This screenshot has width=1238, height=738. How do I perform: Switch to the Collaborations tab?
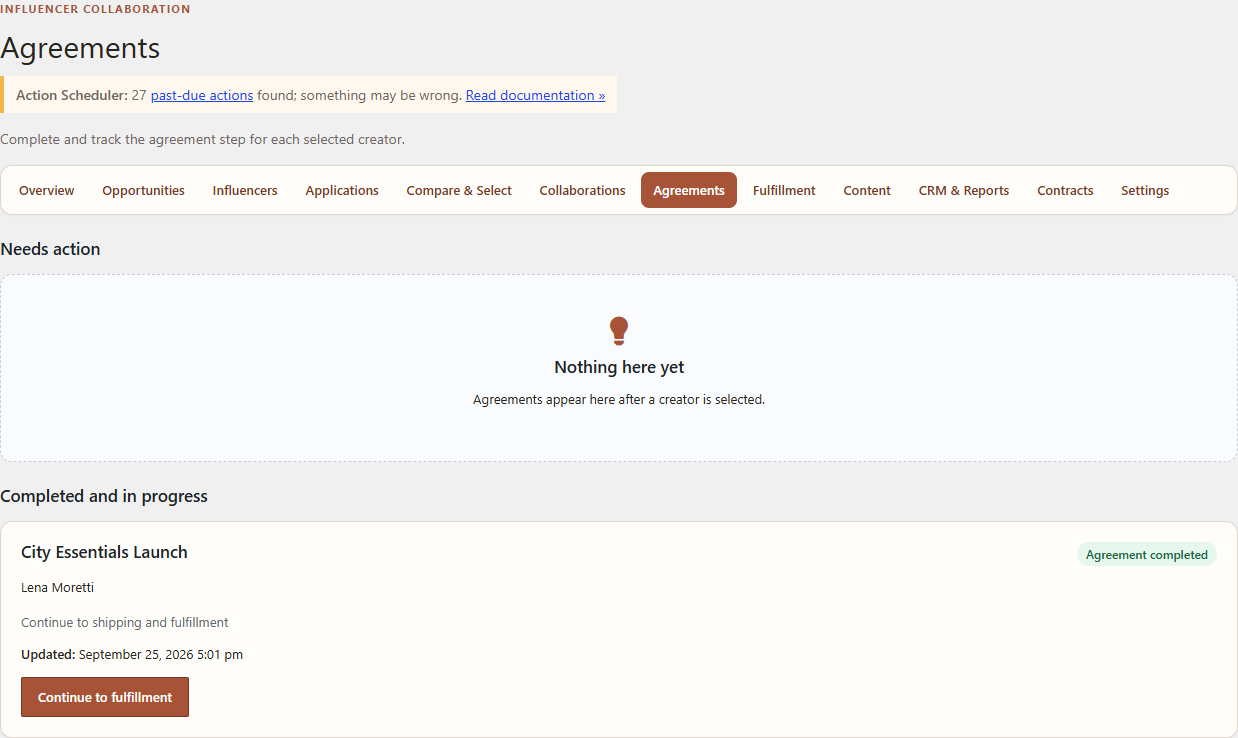click(582, 190)
